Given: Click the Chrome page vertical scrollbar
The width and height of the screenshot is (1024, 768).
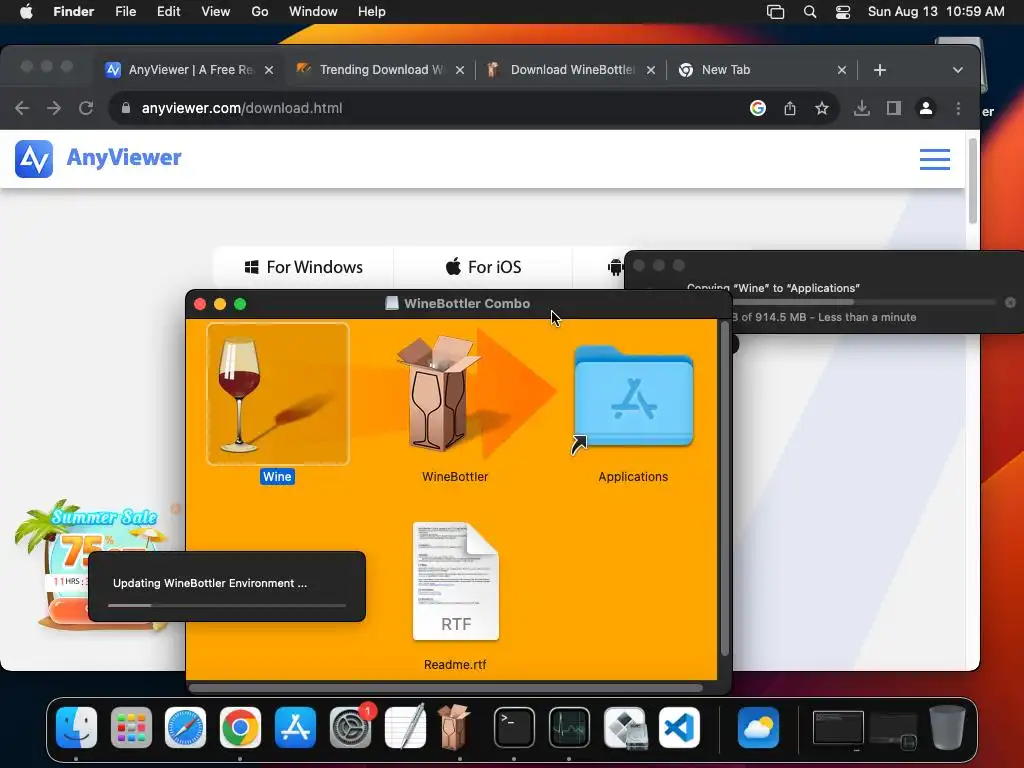Looking at the screenshot, I should pyautogui.click(x=972, y=181).
